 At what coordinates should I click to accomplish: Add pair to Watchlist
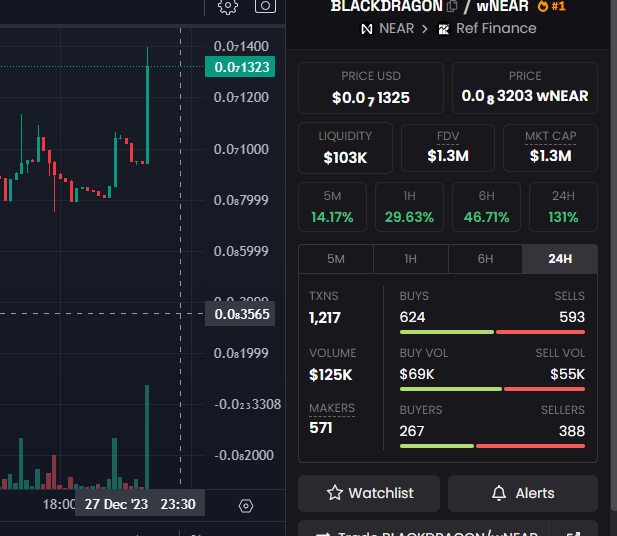coord(369,493)
